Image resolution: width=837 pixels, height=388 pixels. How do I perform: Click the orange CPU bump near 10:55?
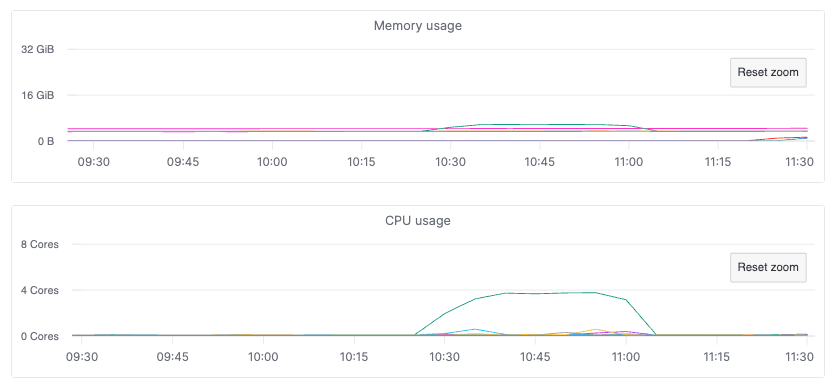pos(595,330)
